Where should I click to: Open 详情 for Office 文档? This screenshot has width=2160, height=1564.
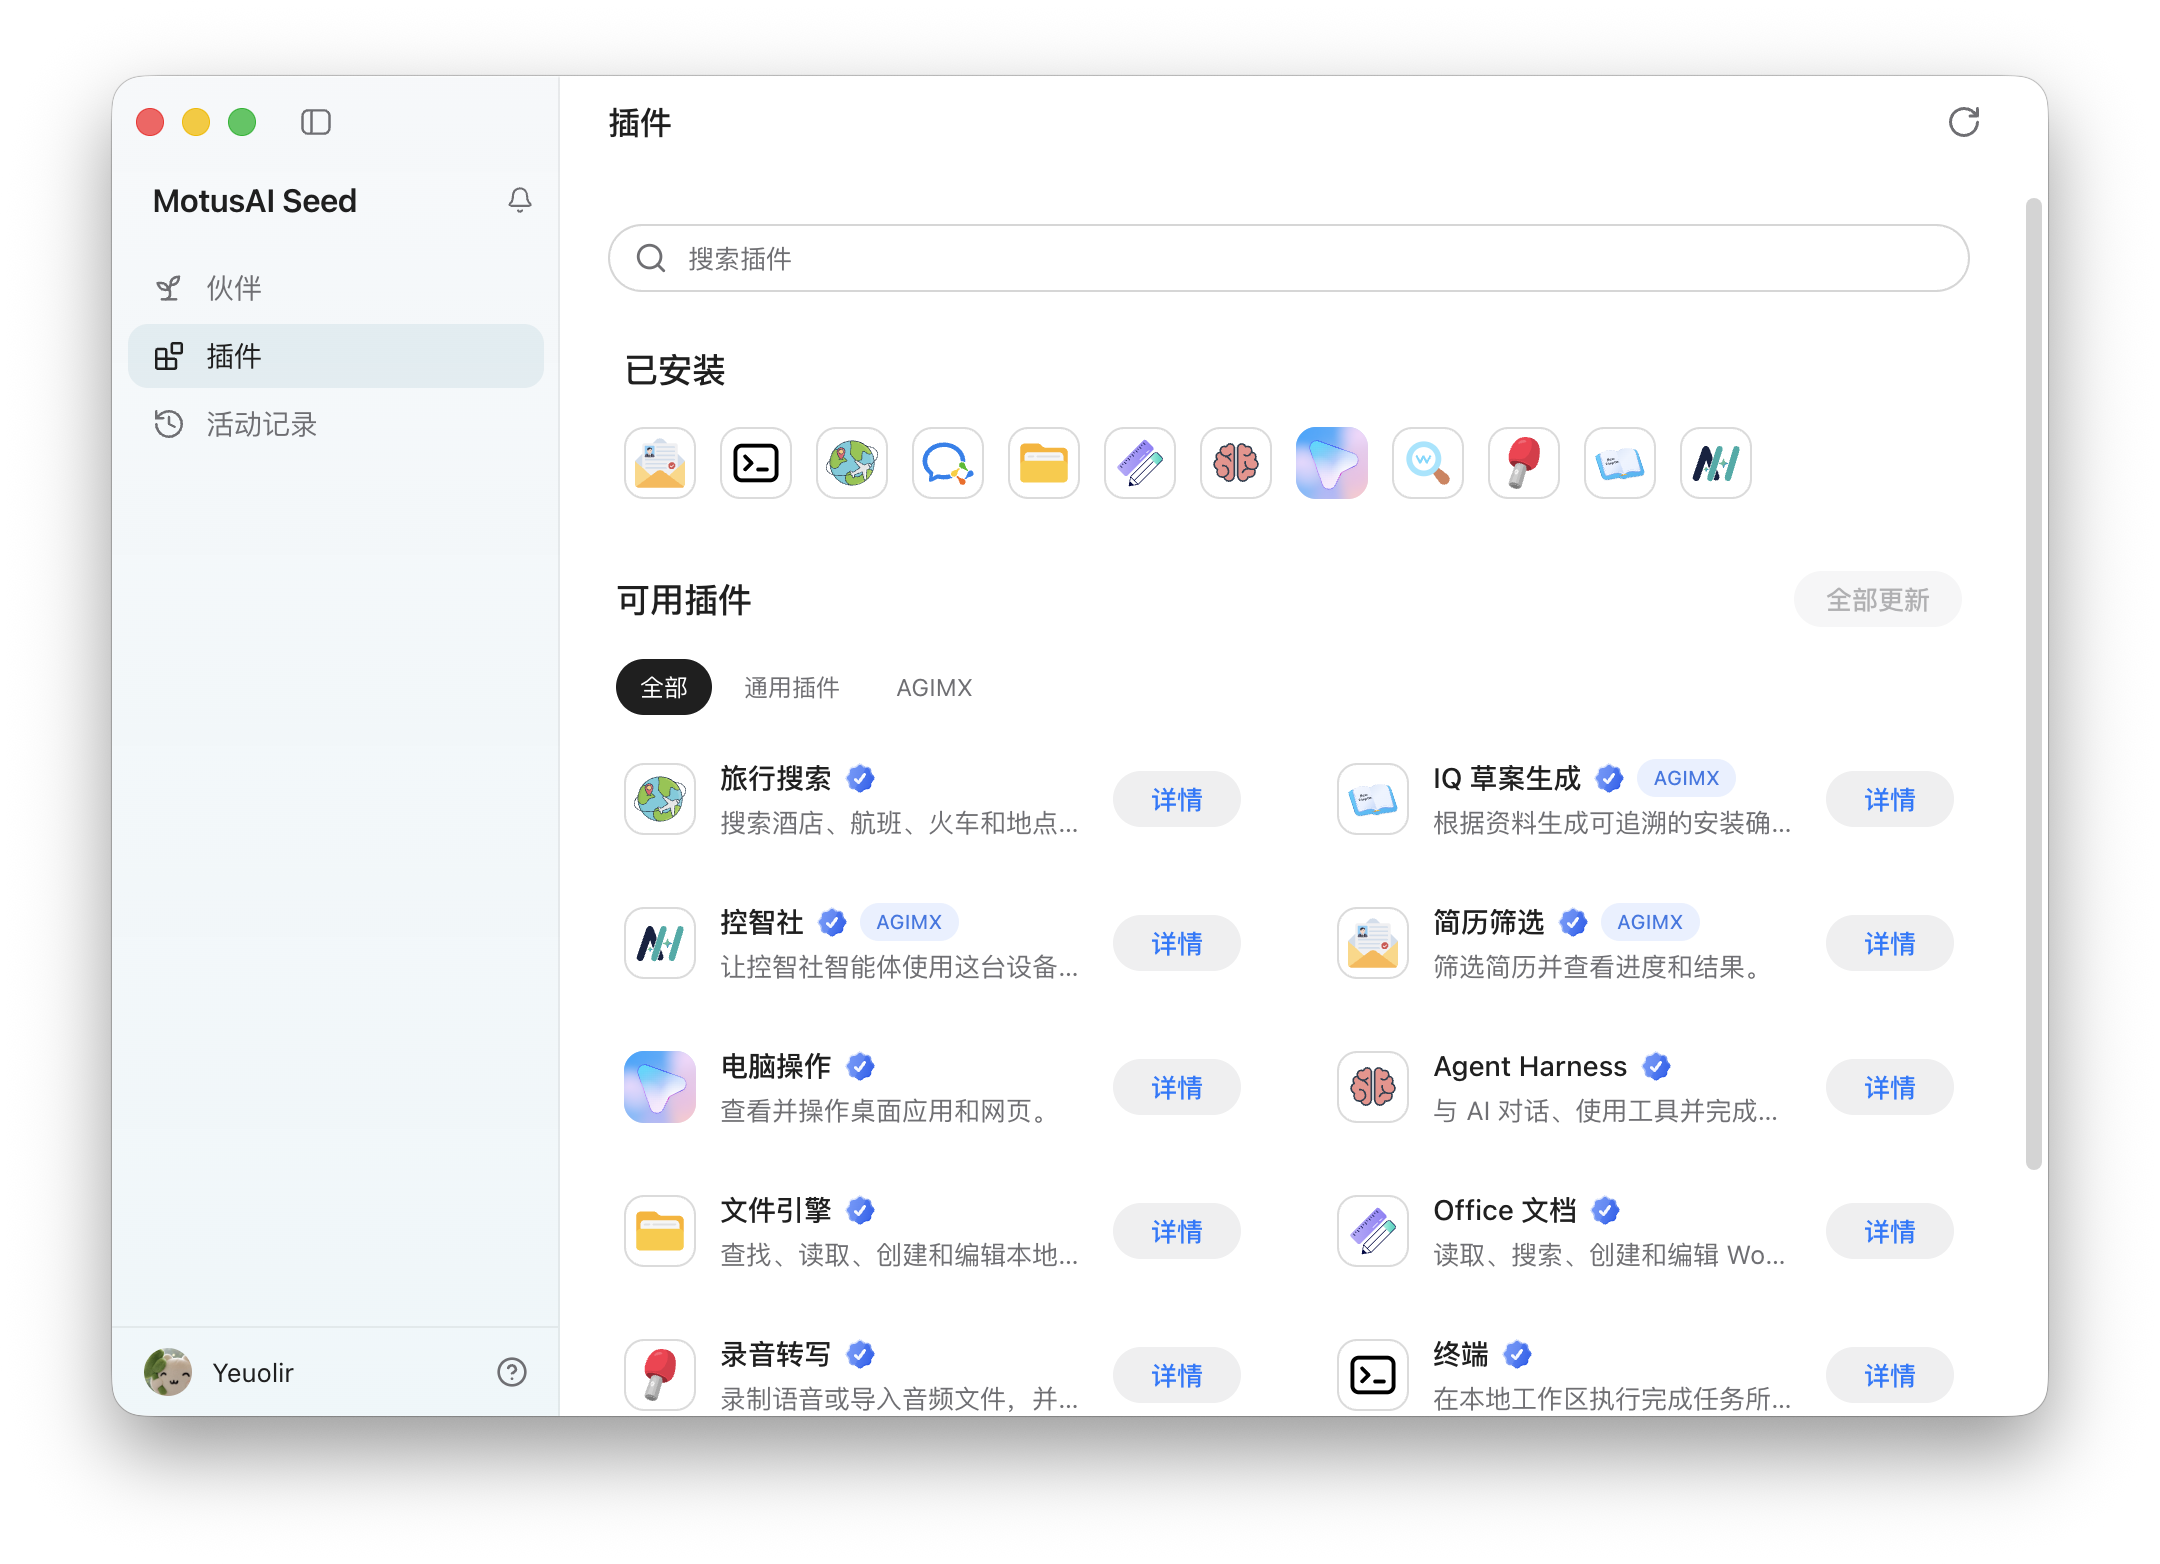tap(1890, 1231)
